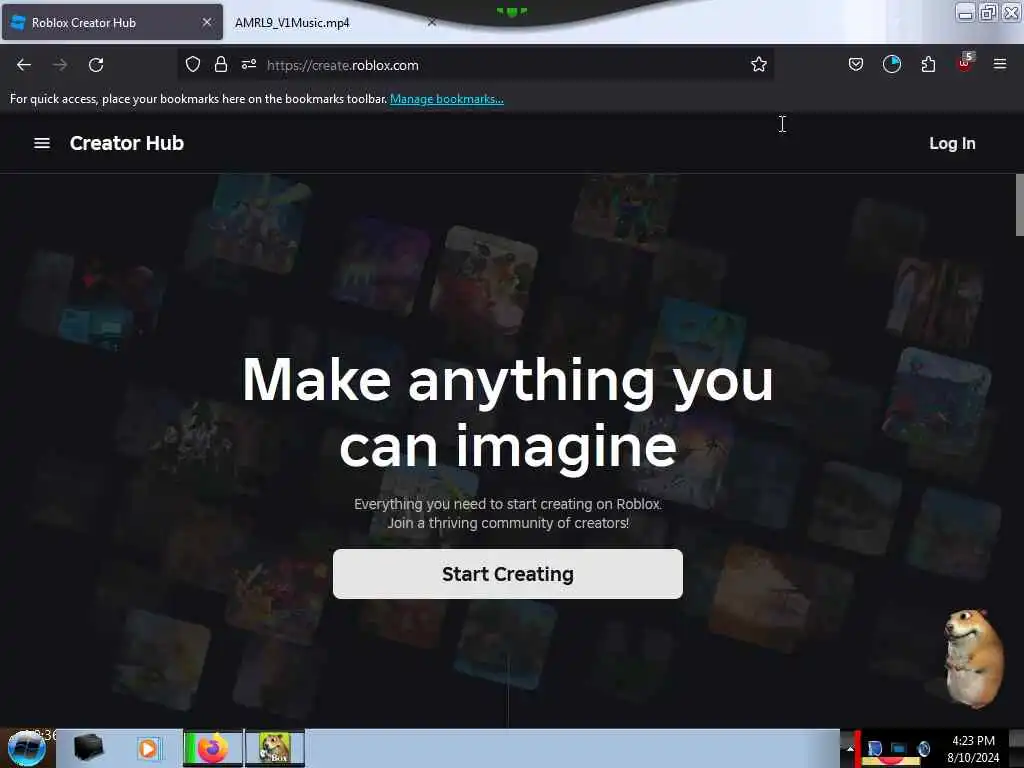Click the hamster Box taskbar icon

point(275,748)
